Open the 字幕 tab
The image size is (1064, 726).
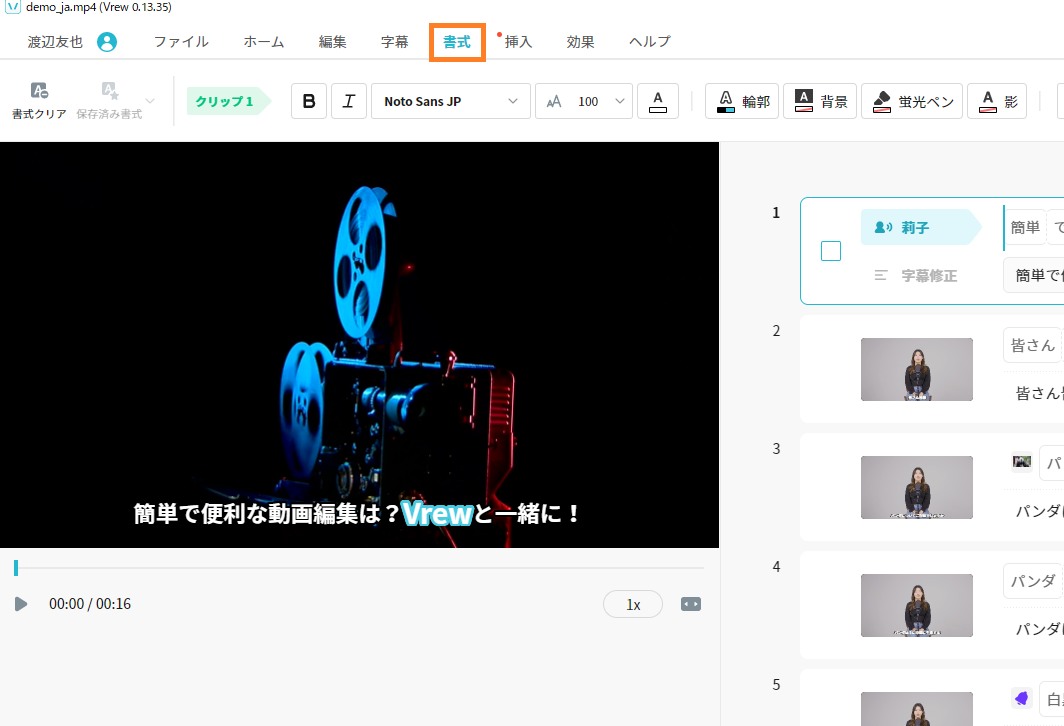pos(394,42)
